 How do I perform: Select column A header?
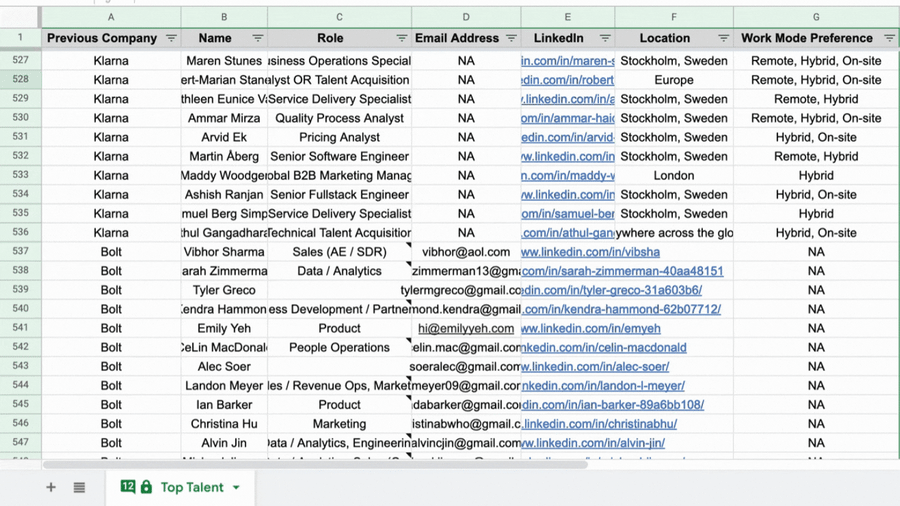[111, 17]
